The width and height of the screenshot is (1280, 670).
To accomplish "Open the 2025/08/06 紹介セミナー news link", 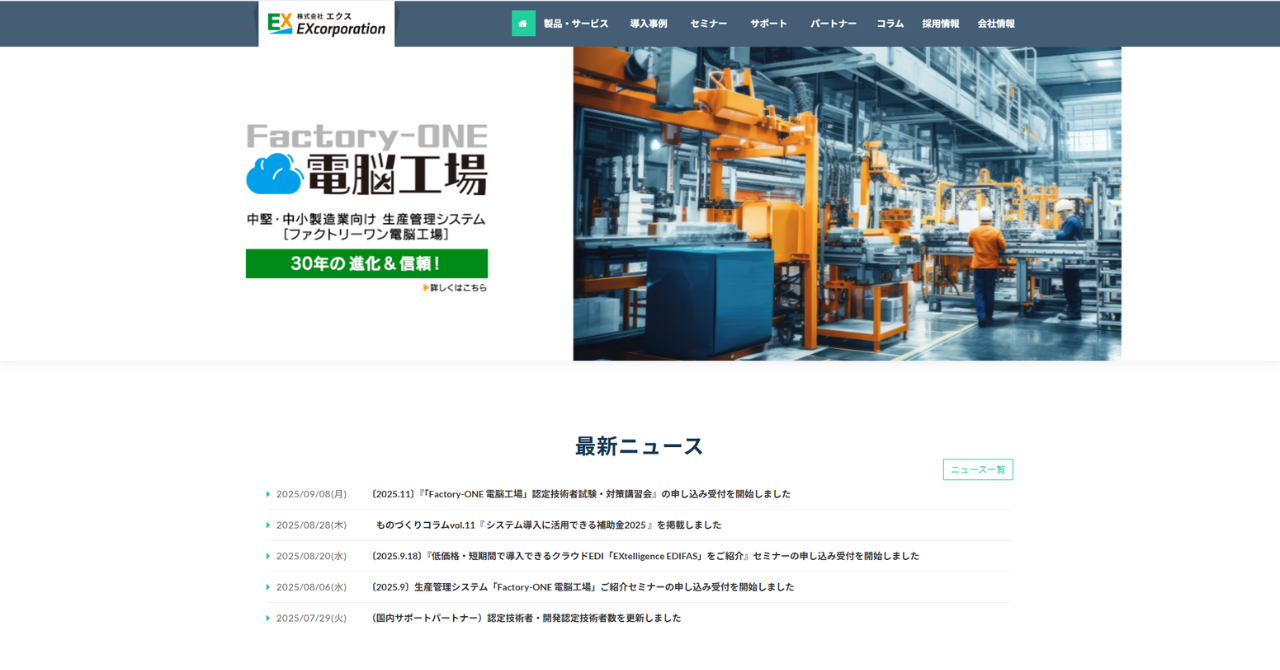I will pyautogui.click(x=582, y=587).
